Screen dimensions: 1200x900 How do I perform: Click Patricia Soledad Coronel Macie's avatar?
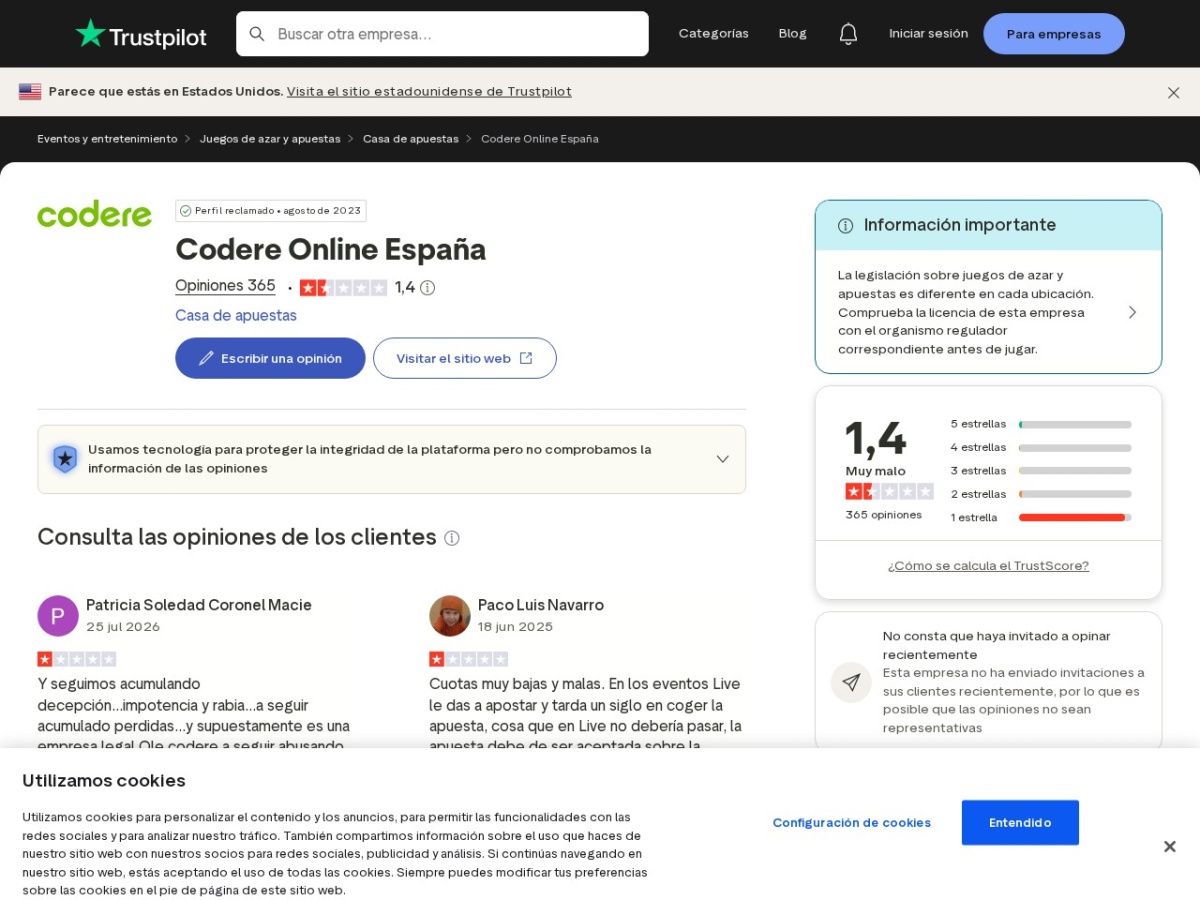58,616
